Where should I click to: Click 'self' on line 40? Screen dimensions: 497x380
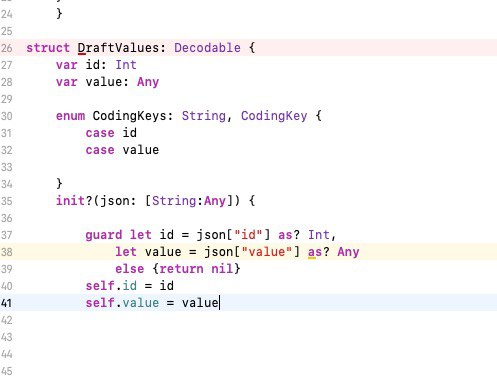tap(100, 286)
